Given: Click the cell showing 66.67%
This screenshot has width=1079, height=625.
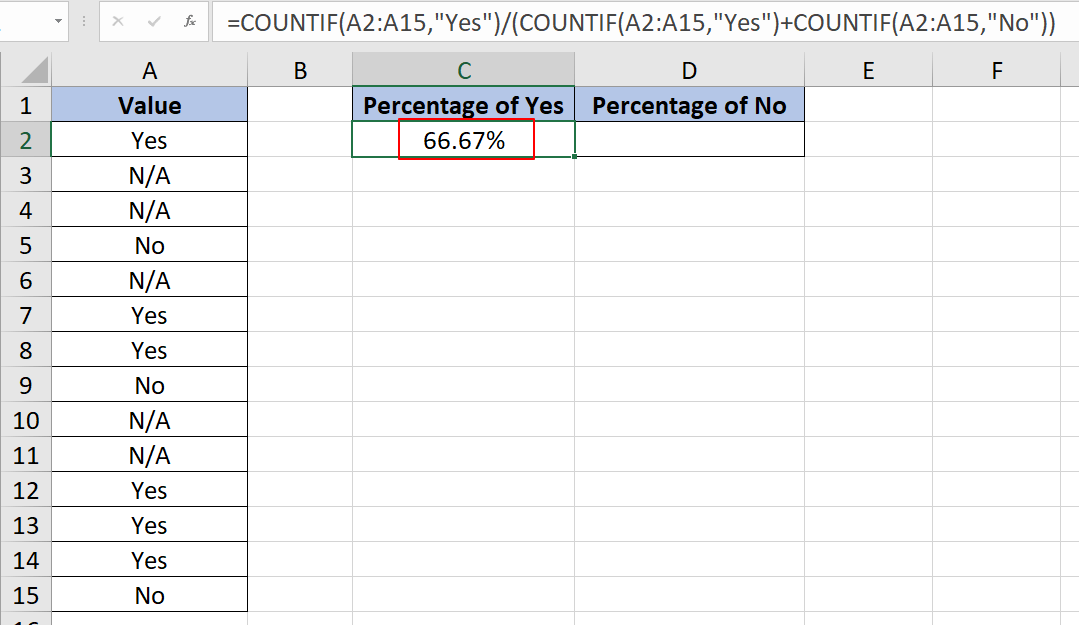Looking at the screenshot, I should 463,139.
